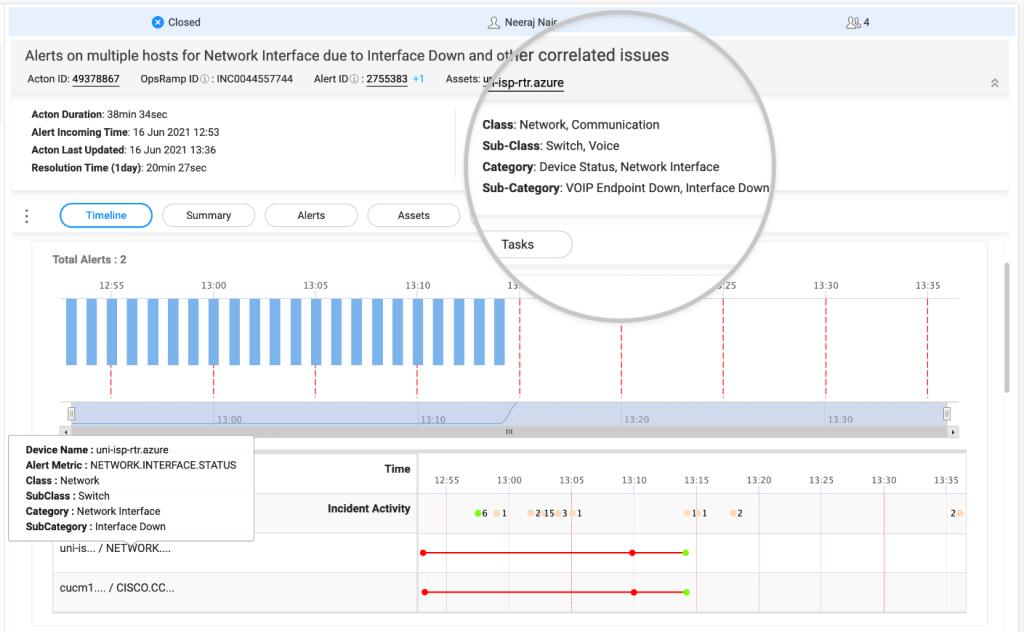Open the kebab menu beside the Timeline tab
This screenshot has height=632, width=1024.
pos(26,215)
